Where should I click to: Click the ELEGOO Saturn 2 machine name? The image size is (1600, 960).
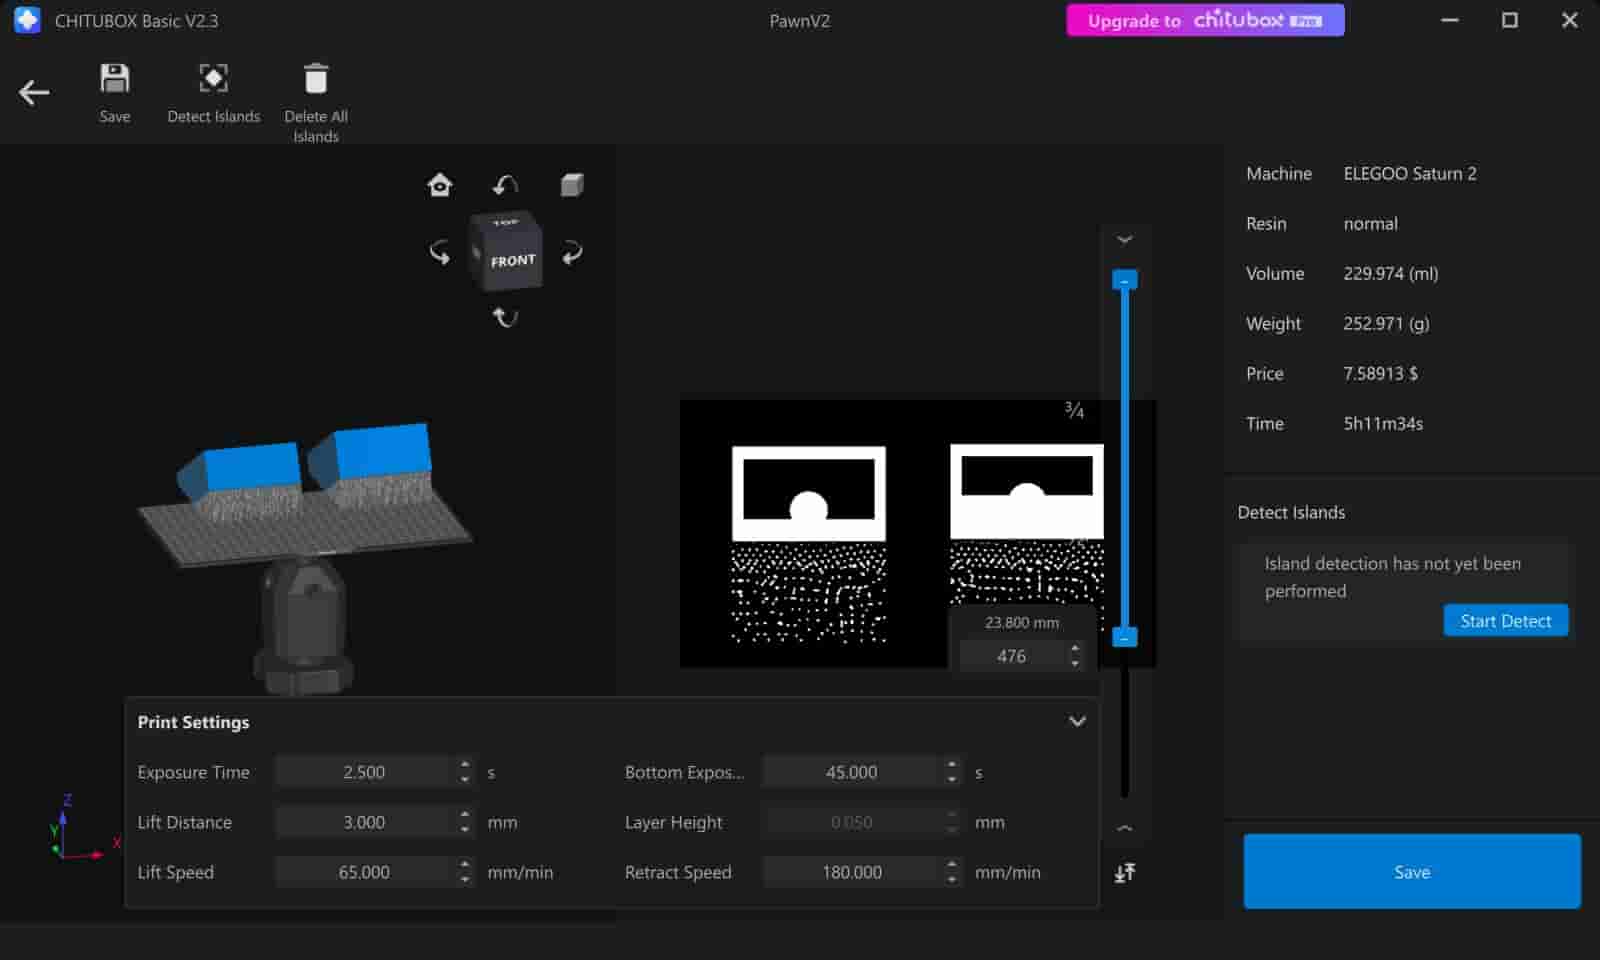1409,173
